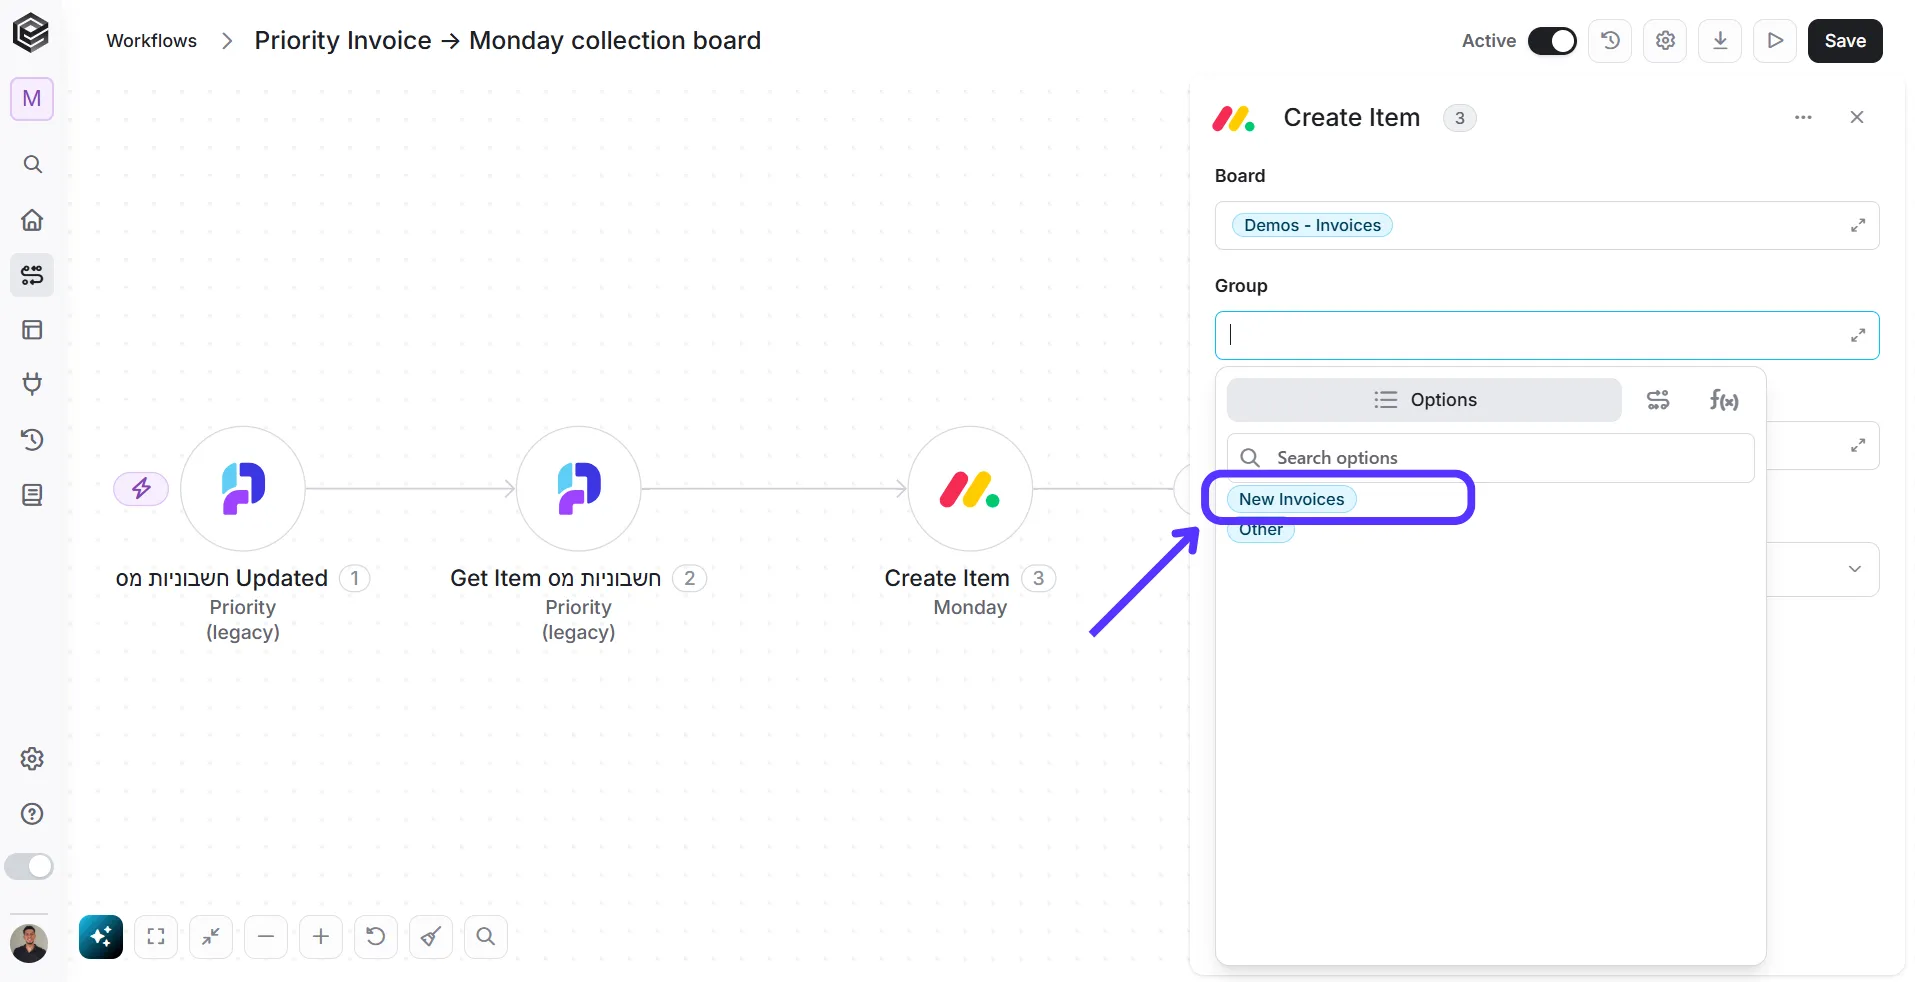Run the workflow with play button

pos(1775,41)
